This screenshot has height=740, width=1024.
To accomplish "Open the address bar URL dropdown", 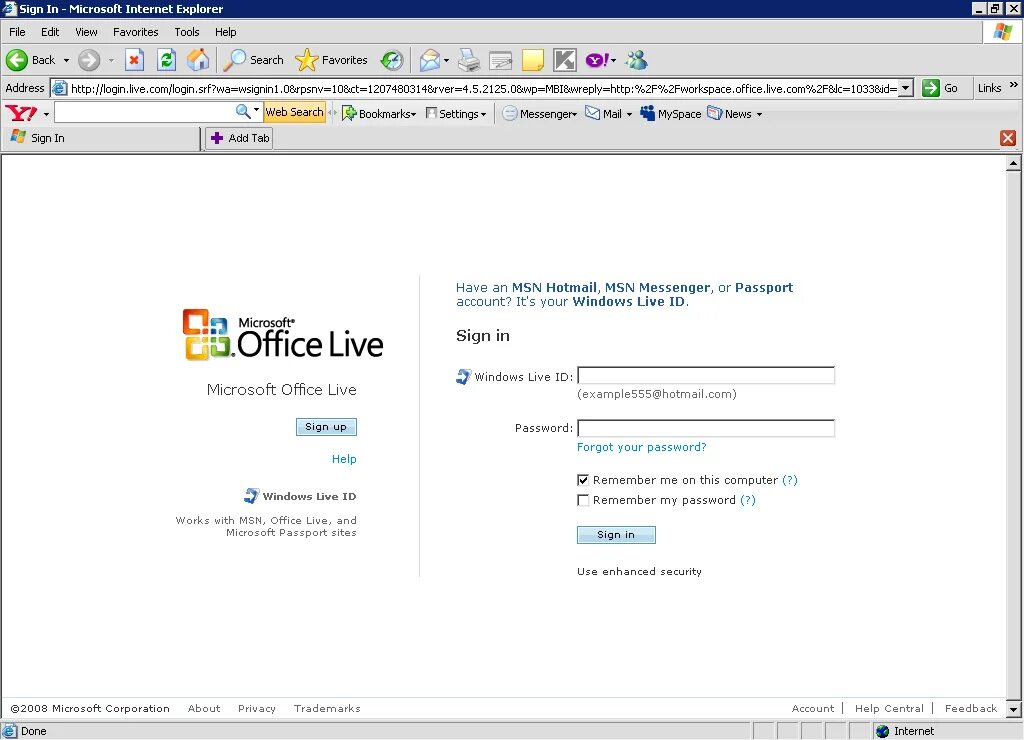I will [x=906, y=88].
